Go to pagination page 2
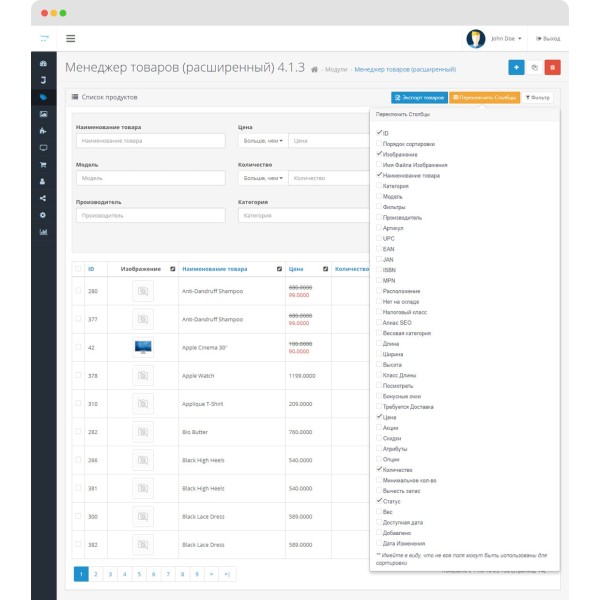600x600 pixels. [96, 574]
